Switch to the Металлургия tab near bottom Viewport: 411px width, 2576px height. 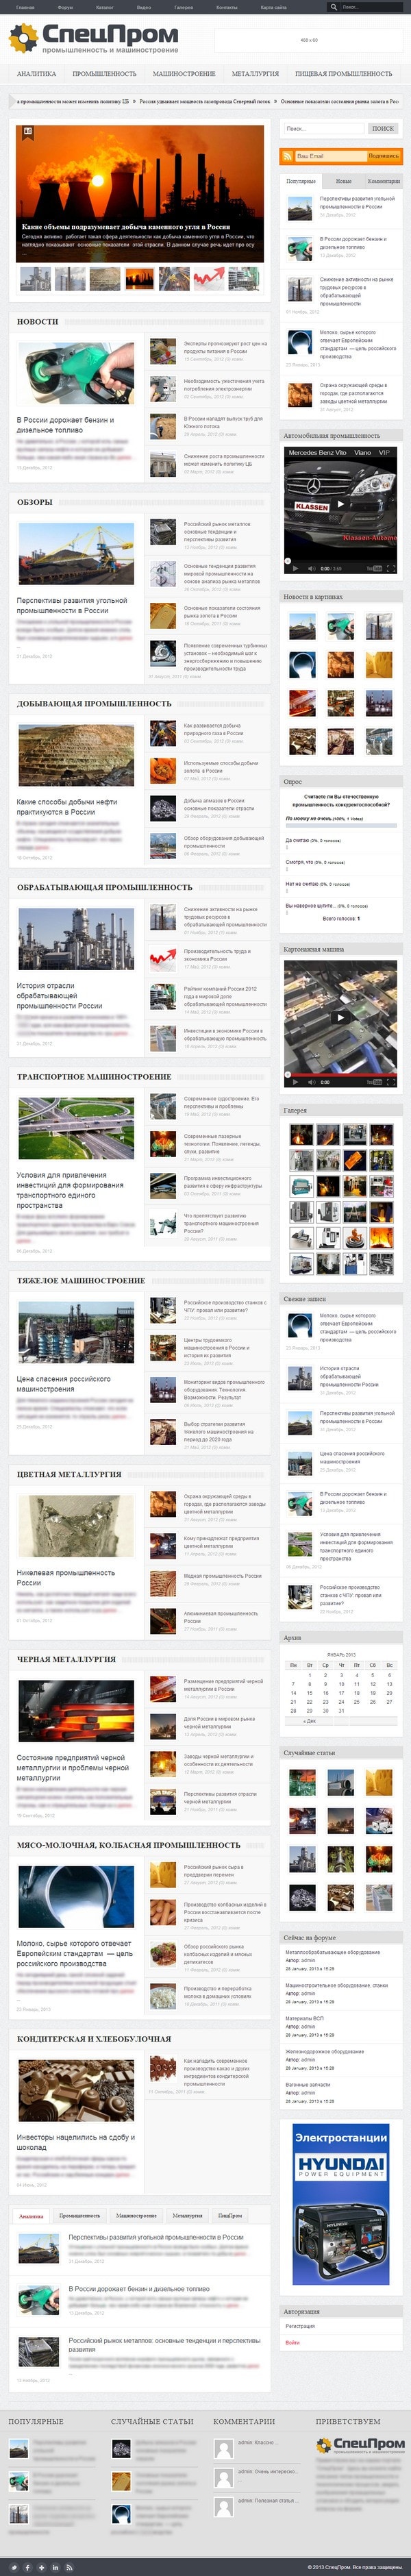tap(187, 2215)
